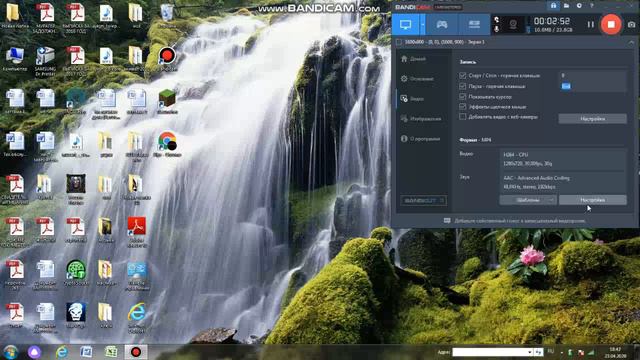The height and width of the screenshot is (360, 640).
Task: Switch to game recording mode gamepad icon
Action: 442,24
